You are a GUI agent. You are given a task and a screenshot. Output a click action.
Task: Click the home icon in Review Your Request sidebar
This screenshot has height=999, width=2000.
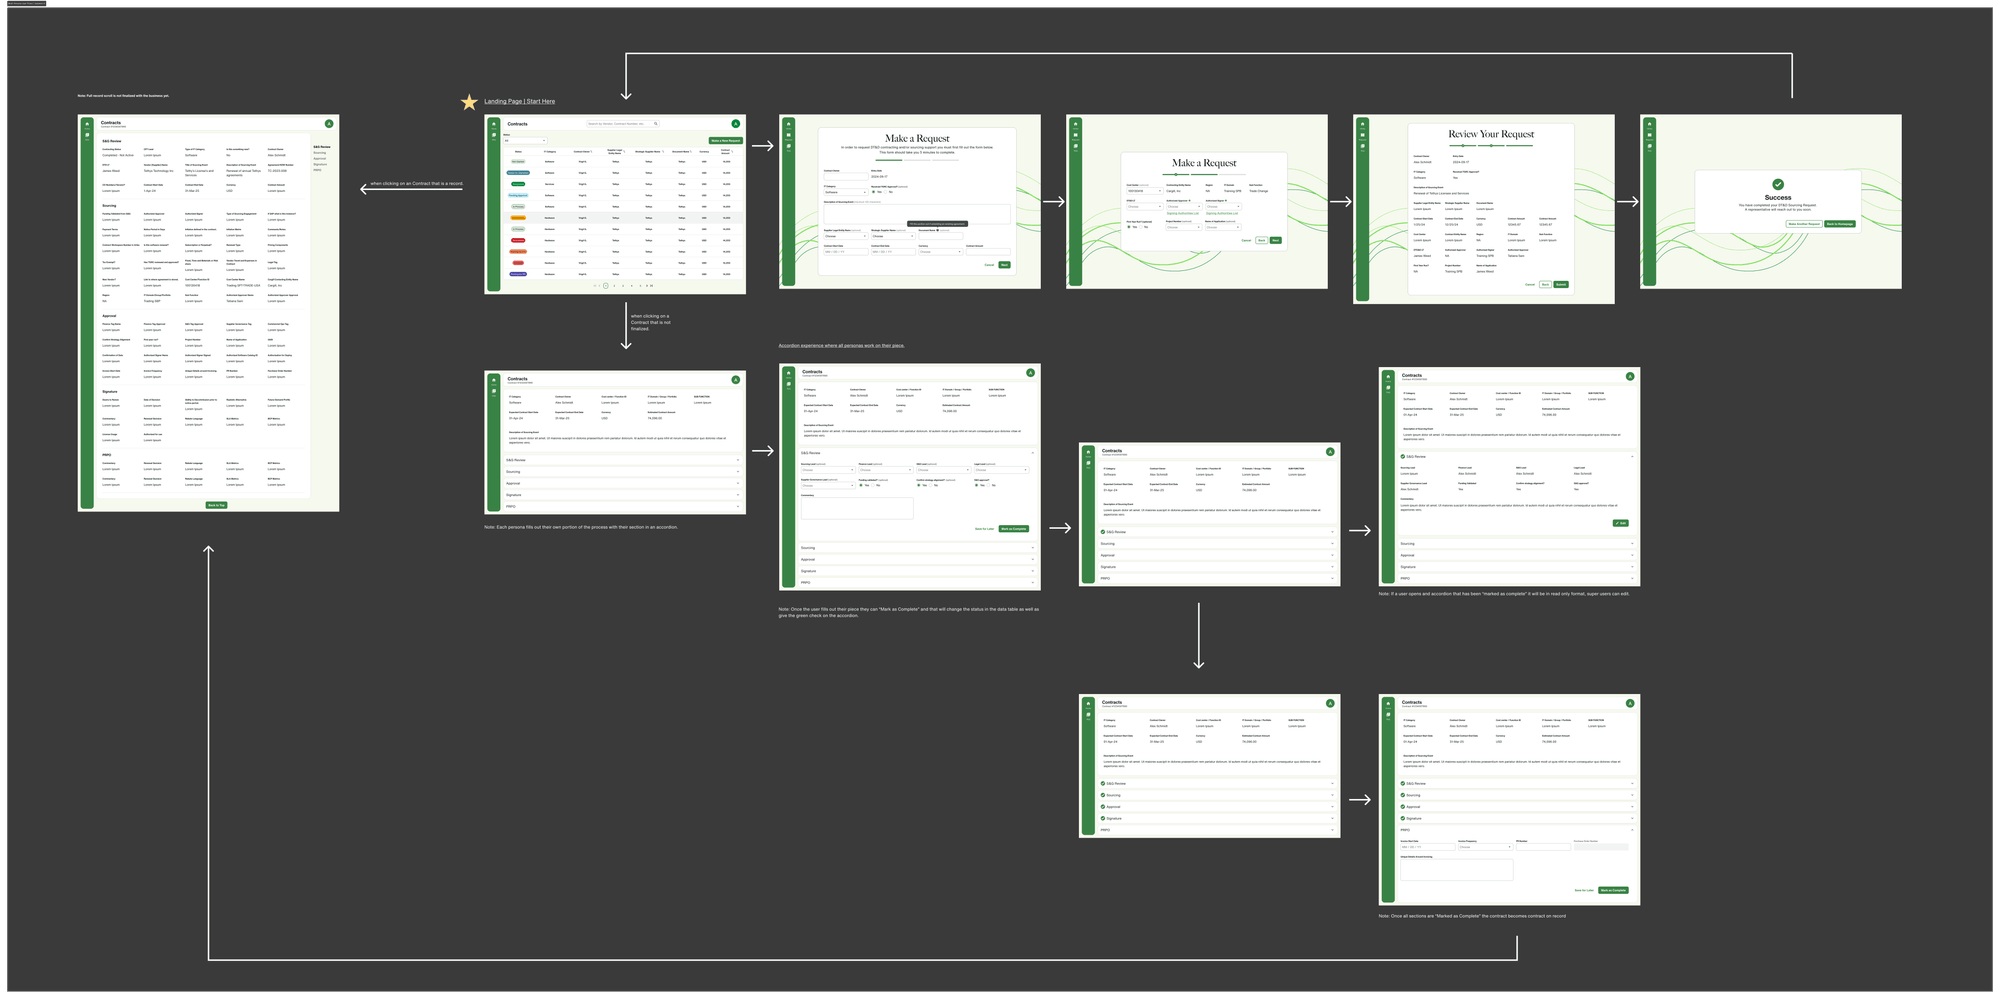point(1362,124)
